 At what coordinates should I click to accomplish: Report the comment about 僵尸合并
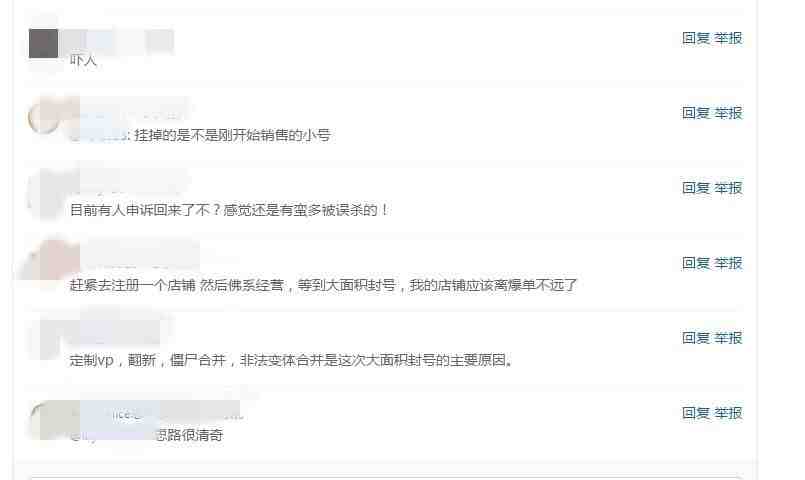(x=728, y=338)
